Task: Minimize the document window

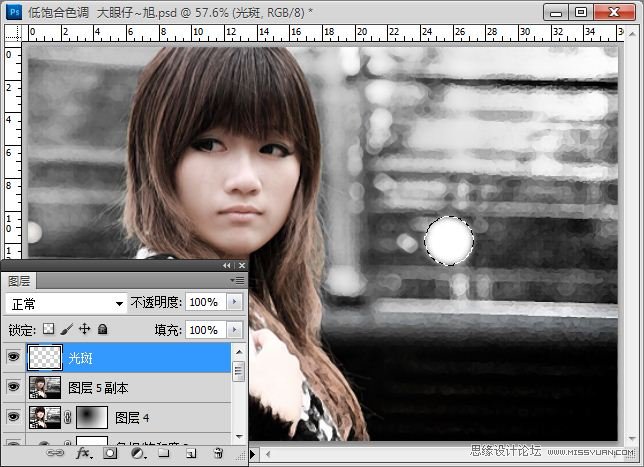Action: 556,12
